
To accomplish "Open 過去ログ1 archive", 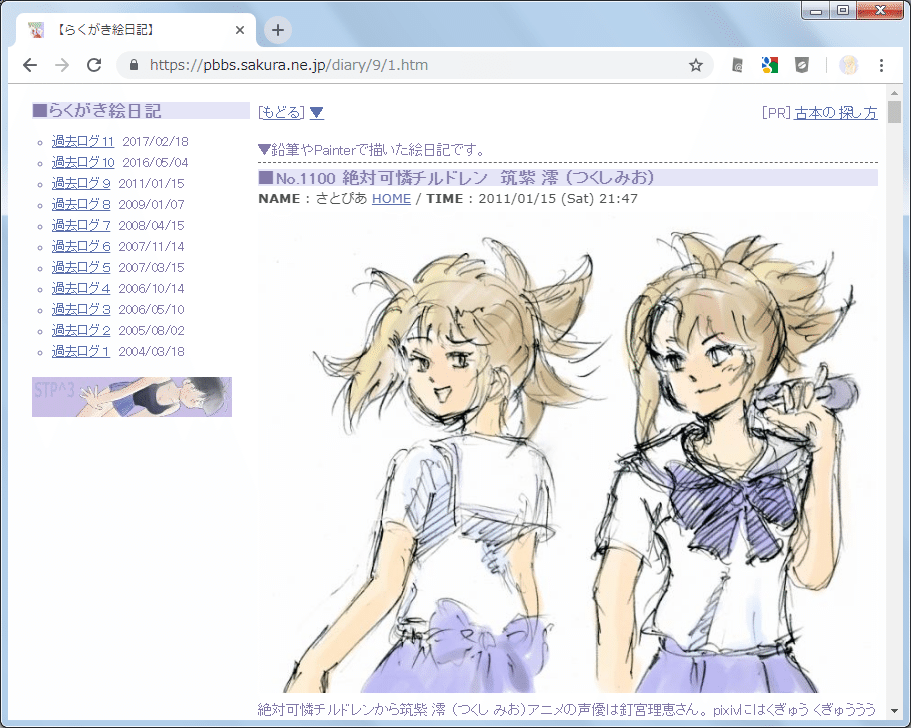I will [x=80, y=351].
